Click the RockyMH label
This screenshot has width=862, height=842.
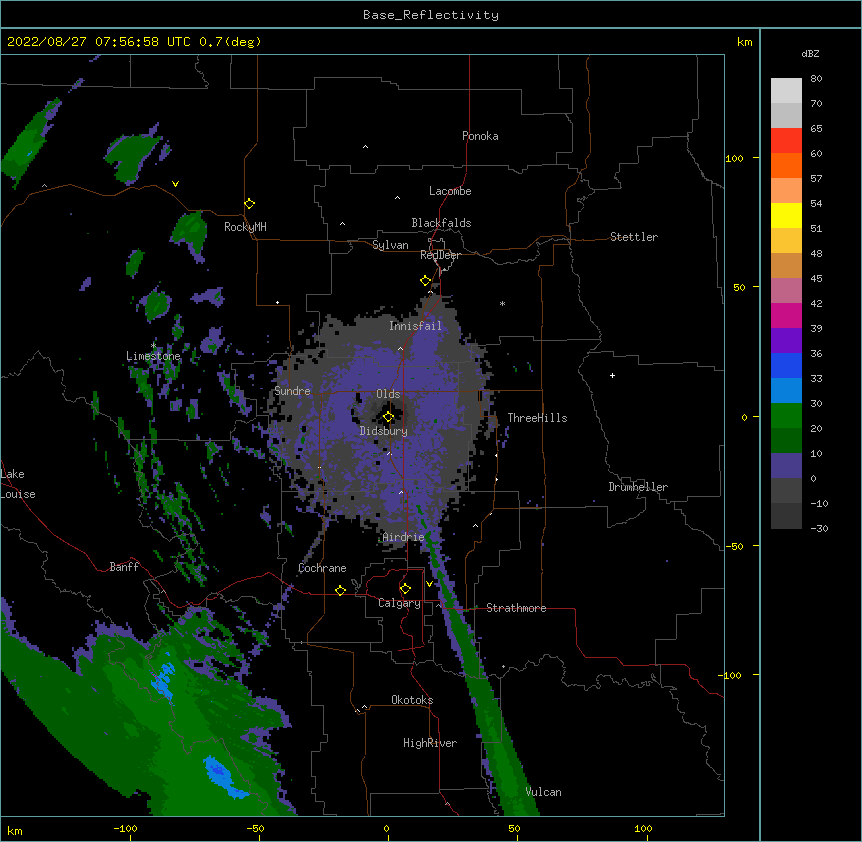click(x=245, y=226)
